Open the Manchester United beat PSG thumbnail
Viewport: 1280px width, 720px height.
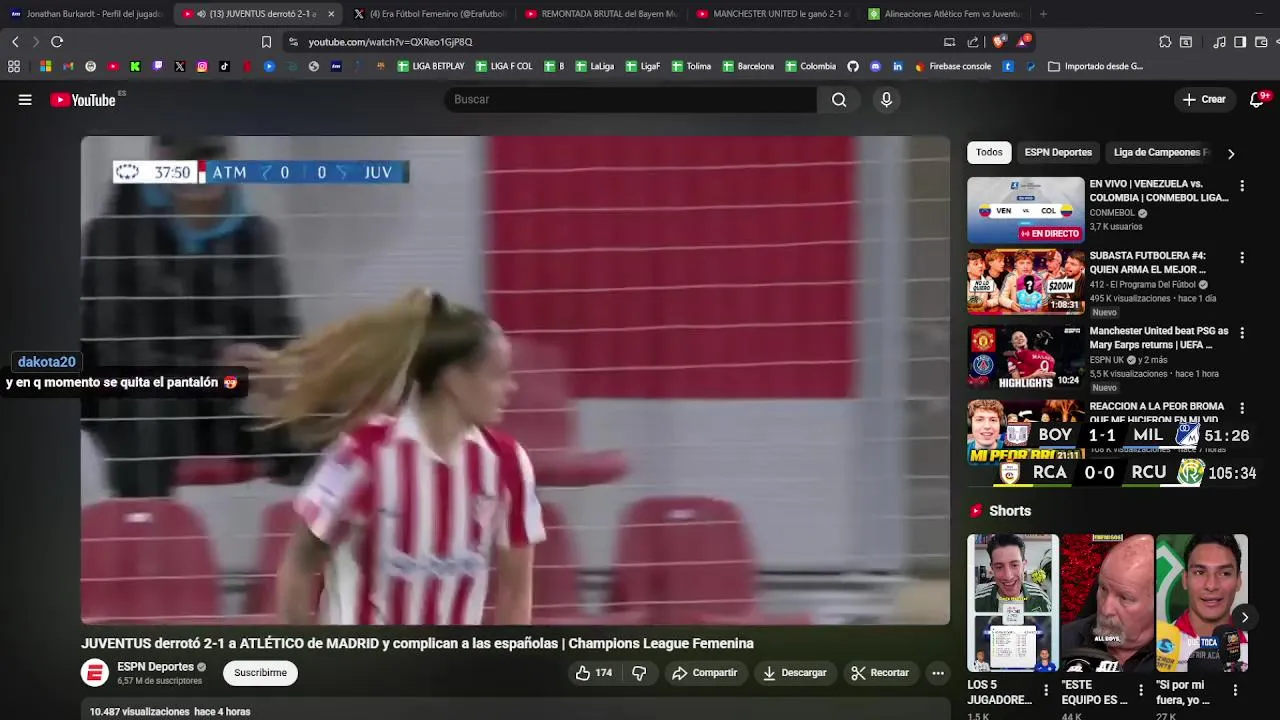tap(1025, 357)
